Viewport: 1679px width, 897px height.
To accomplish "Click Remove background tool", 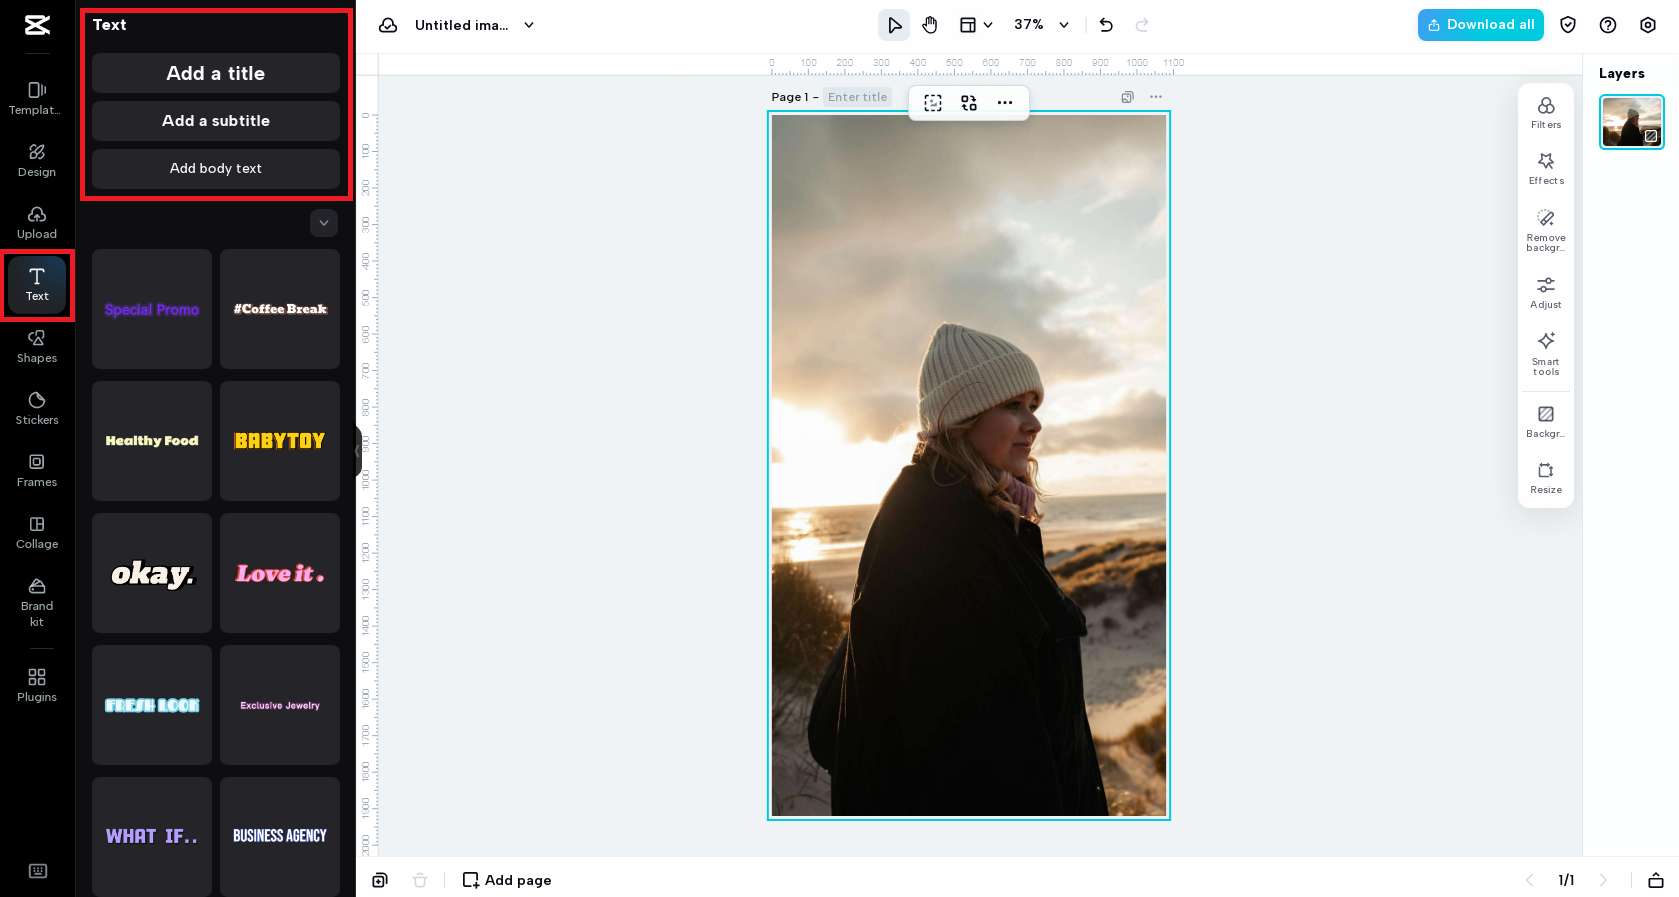I will (x=1545, y=229).
